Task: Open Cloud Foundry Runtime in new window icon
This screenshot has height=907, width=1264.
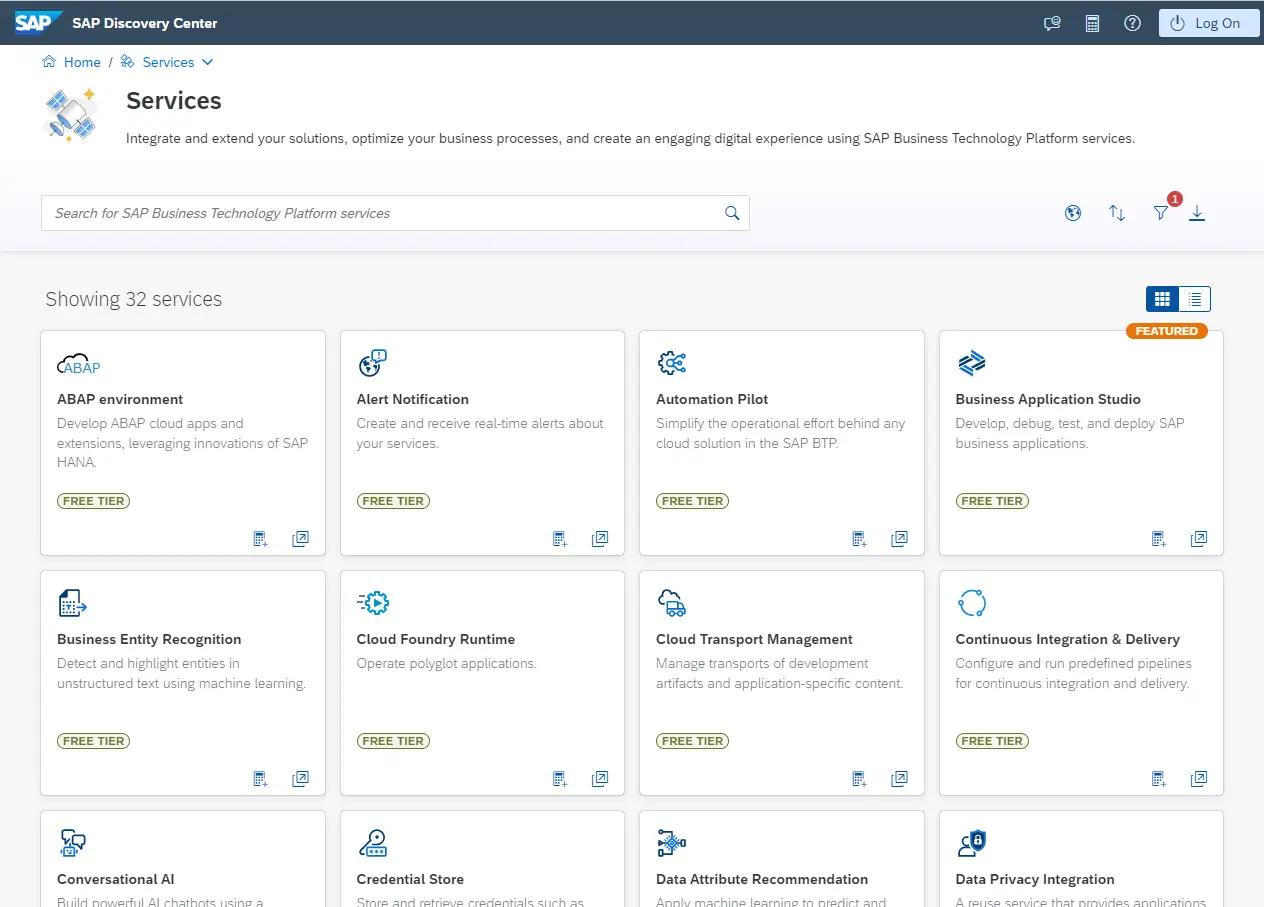Action: (x=600, y=779)
